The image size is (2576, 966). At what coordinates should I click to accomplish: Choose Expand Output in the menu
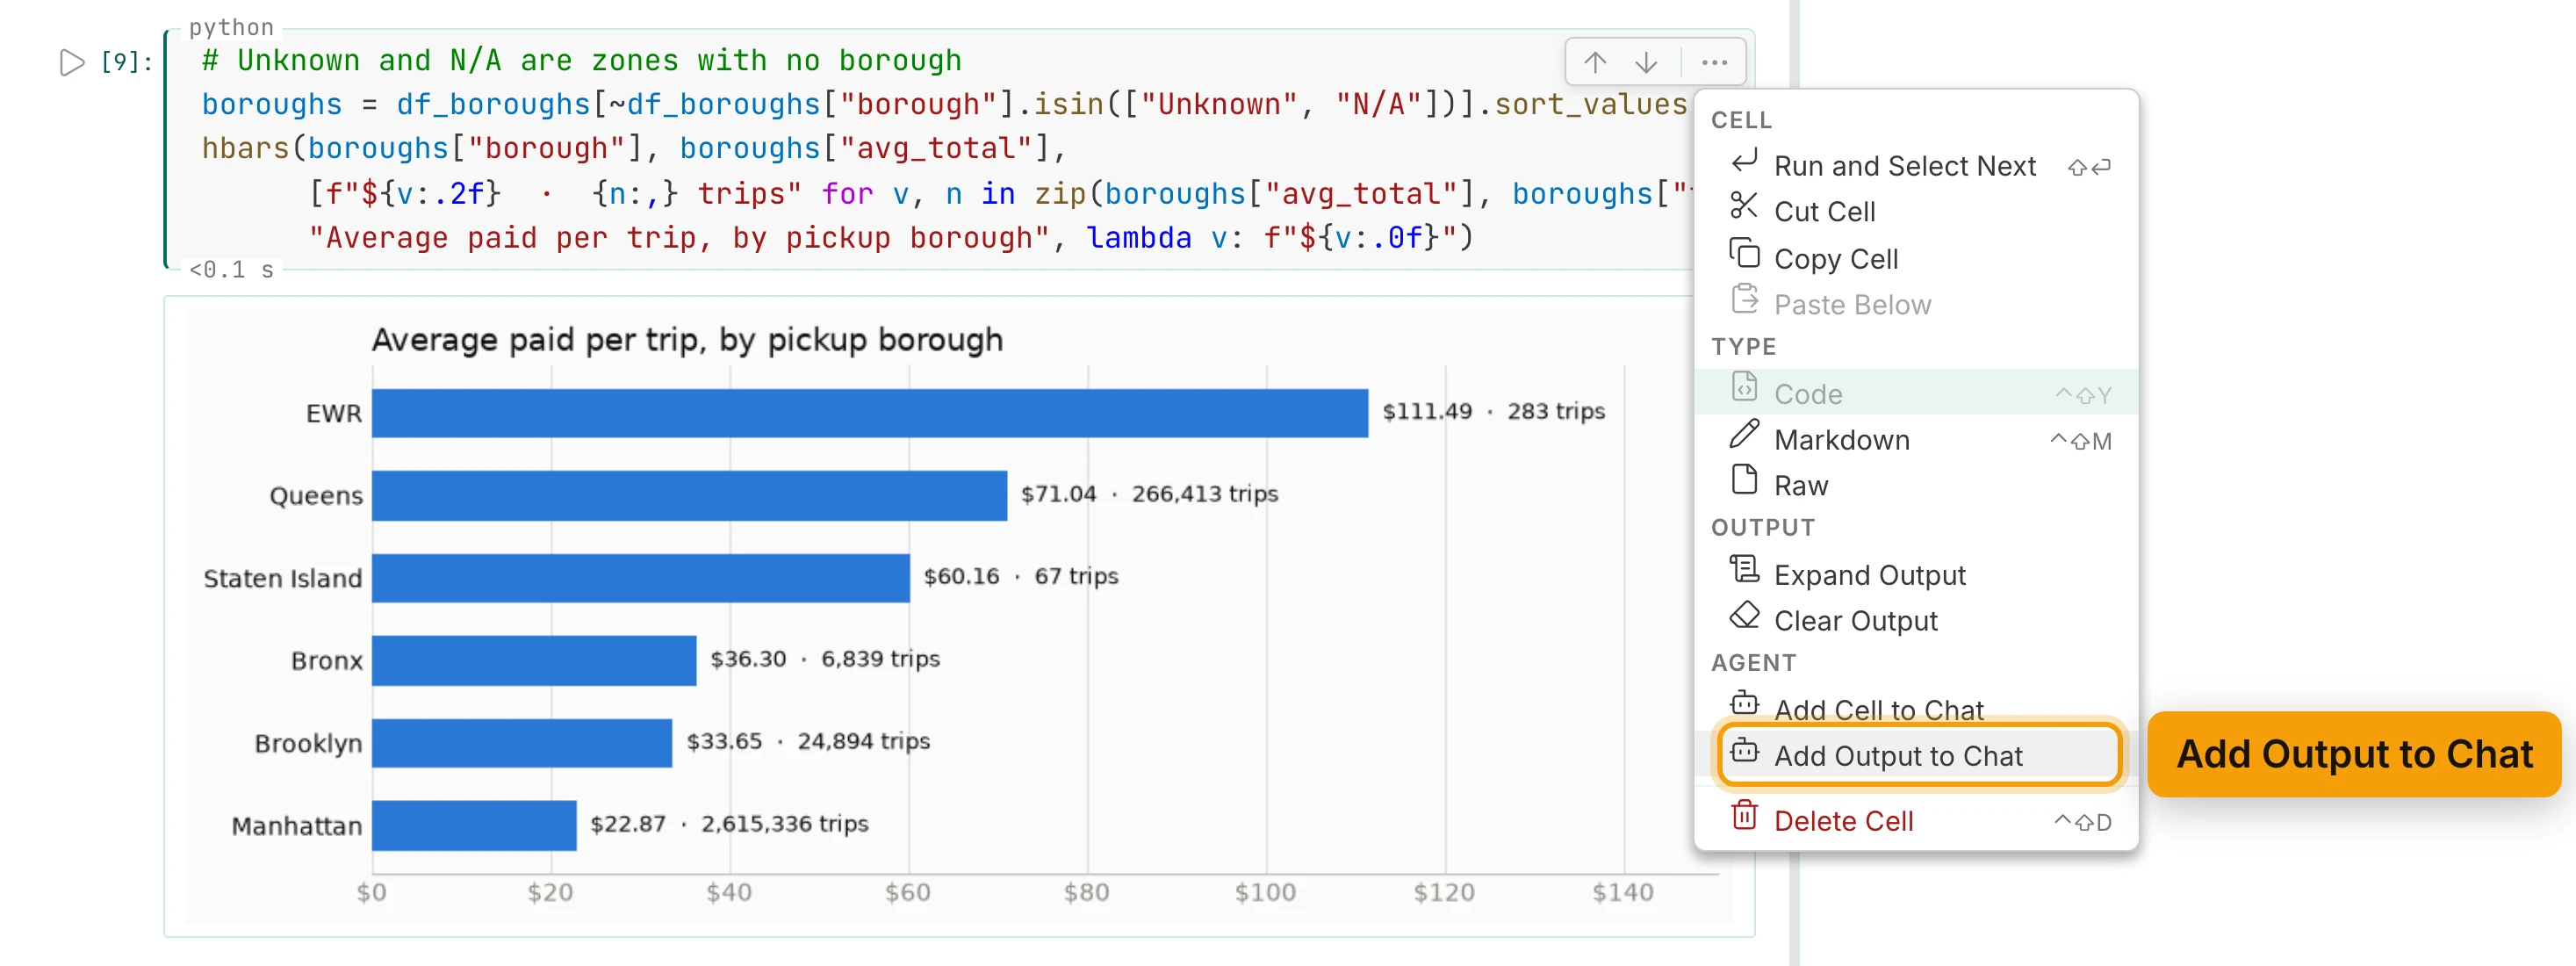click(x=1917, y=575)
